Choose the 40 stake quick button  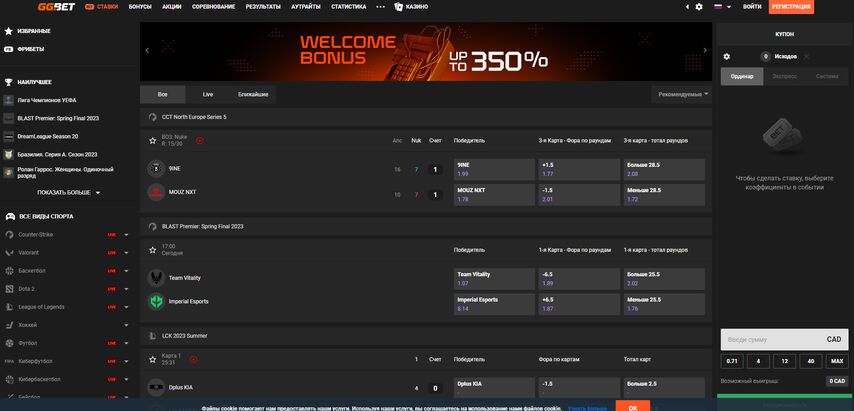point(811,361)
